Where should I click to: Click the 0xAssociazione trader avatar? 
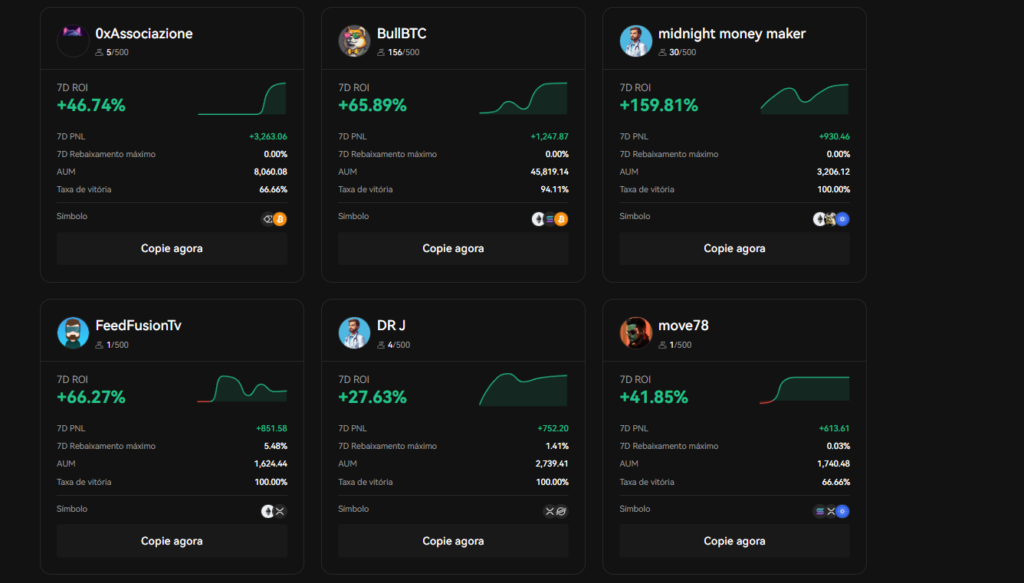[x=73, y=41]
